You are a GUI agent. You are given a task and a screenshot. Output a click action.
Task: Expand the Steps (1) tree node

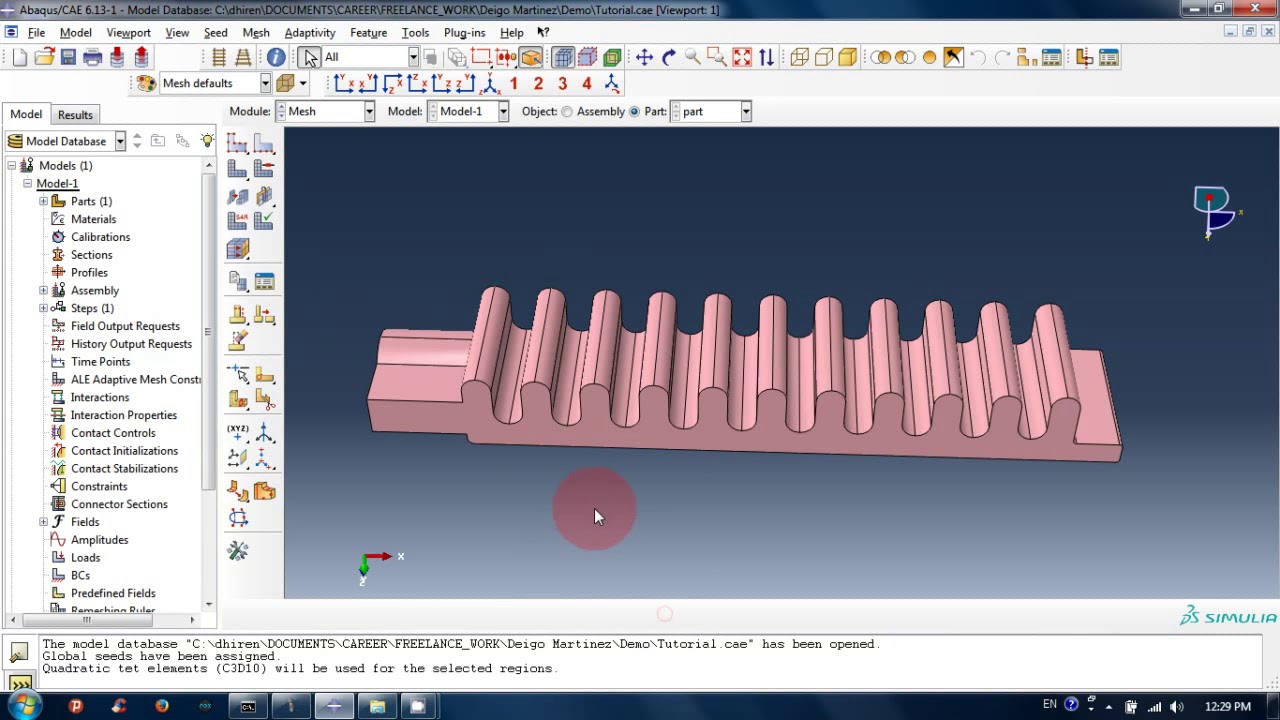coord(44,309)
